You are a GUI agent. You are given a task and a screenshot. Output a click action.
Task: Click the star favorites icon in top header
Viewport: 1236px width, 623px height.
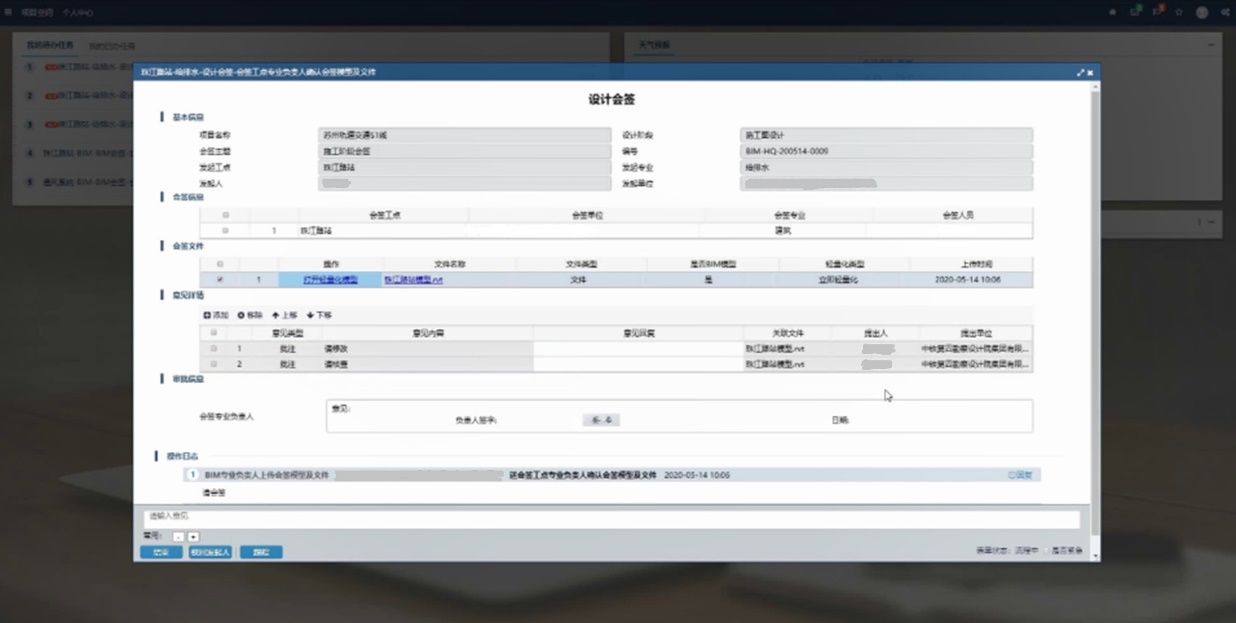[1179, 13]
